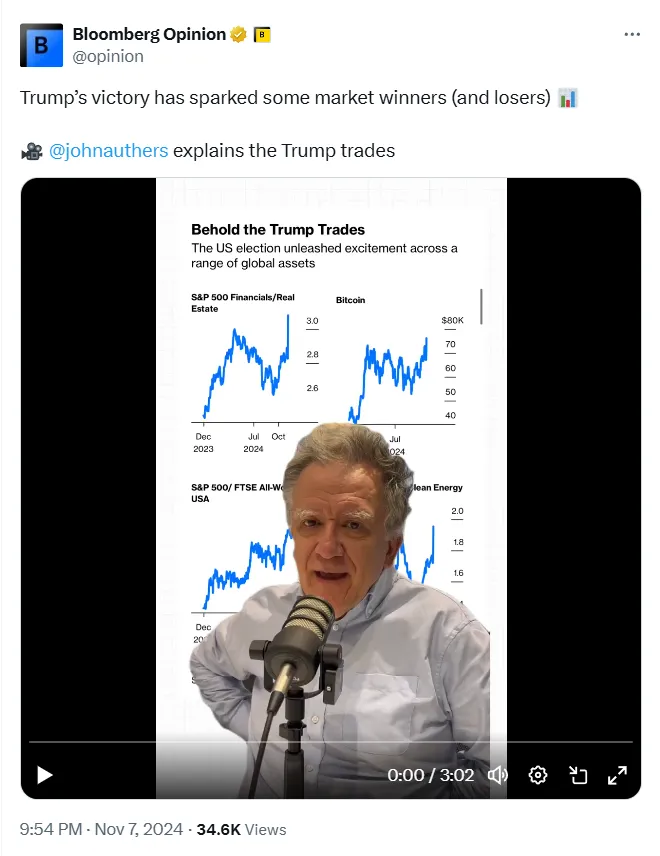660x856 pixels.
Task: Open the Bloomberg Opinion profile name link
Action: pos(149,35)
